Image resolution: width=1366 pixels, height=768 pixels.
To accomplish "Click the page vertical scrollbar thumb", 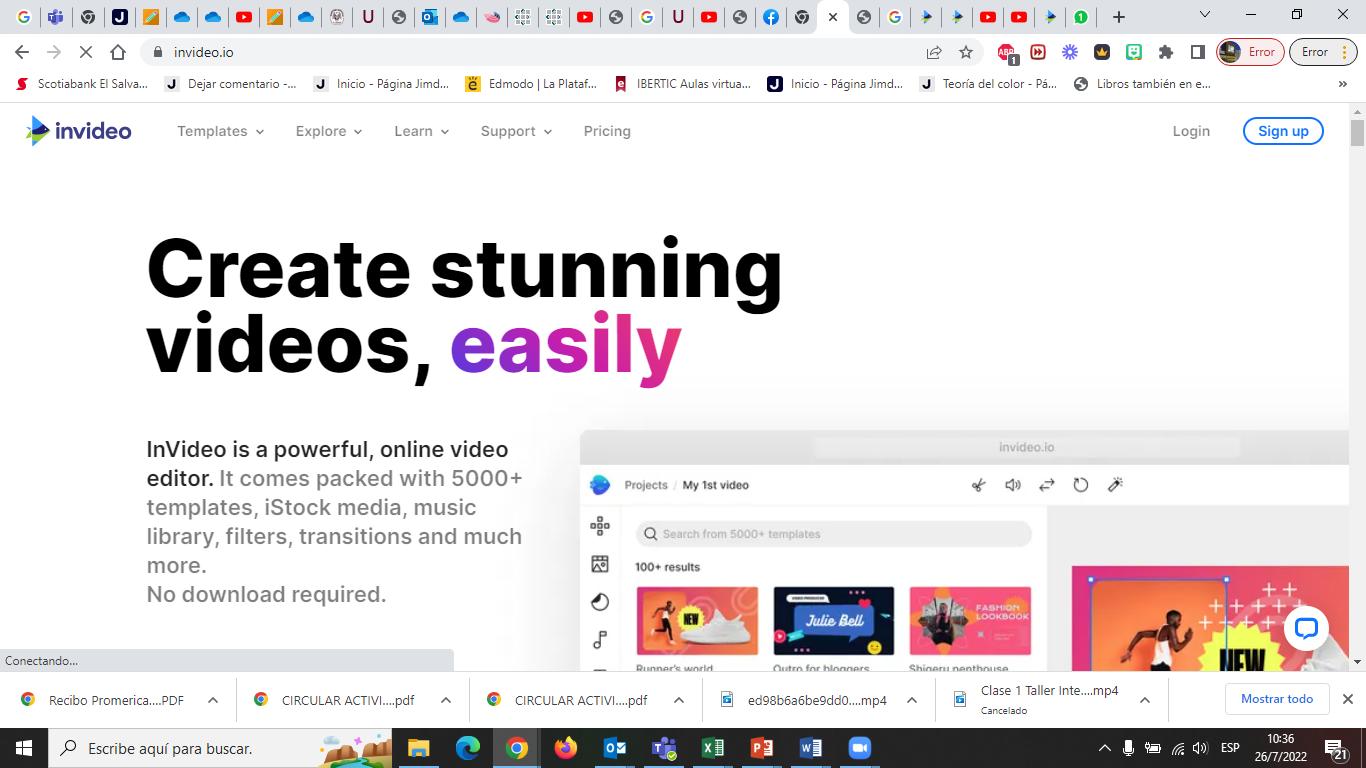I will point(1357,133).
